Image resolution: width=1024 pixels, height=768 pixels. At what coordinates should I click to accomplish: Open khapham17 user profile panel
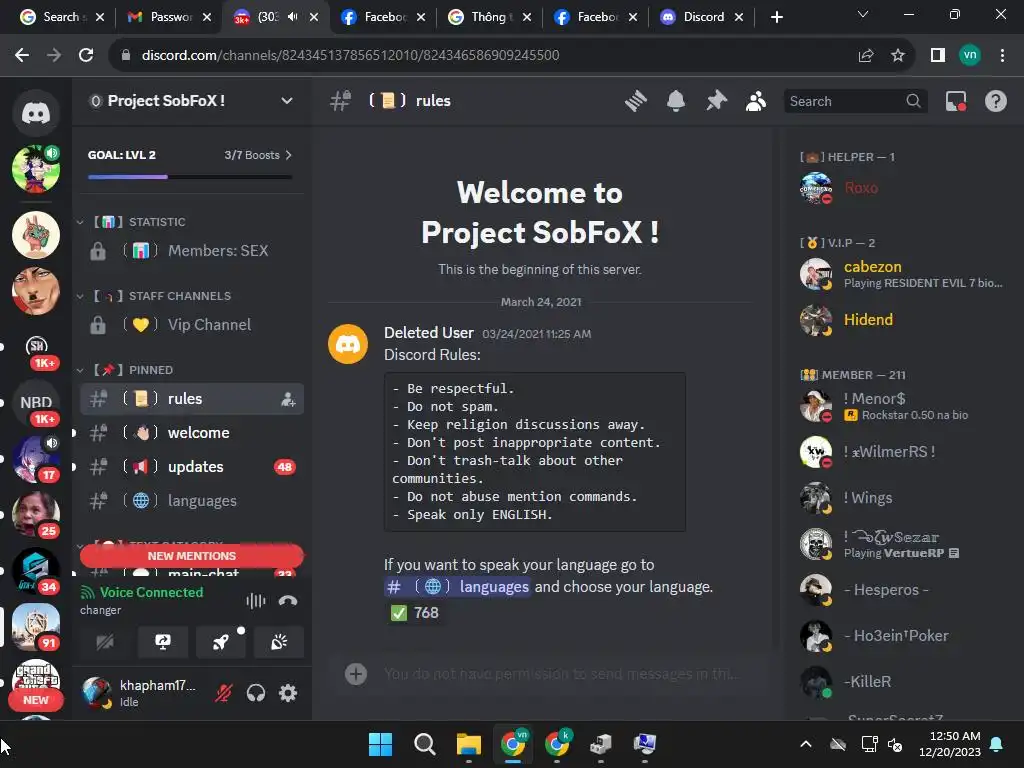[140, 693]
